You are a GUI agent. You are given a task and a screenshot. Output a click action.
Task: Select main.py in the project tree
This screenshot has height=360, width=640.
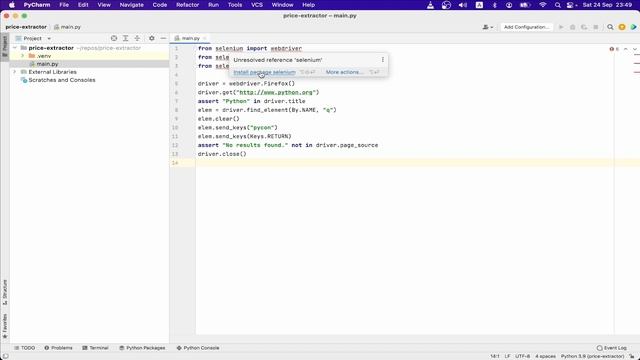47,64
